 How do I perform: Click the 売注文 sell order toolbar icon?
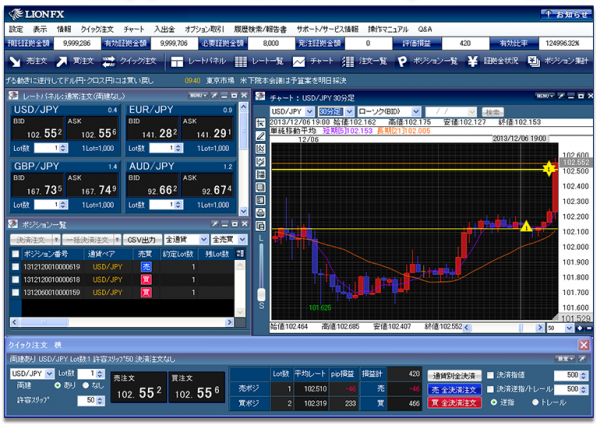coord(15,62)
